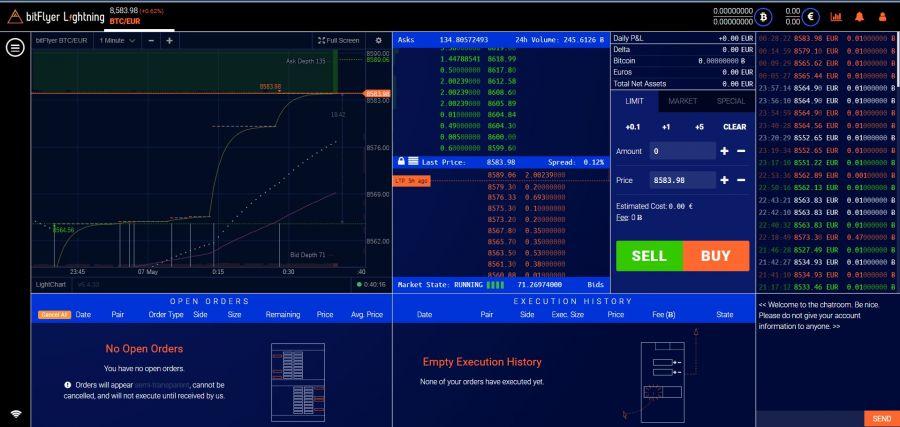Select ask price 8612.58 in order book
Viewport: 900px width, 427px height.
pyautogui.click(x=502, y=81)
